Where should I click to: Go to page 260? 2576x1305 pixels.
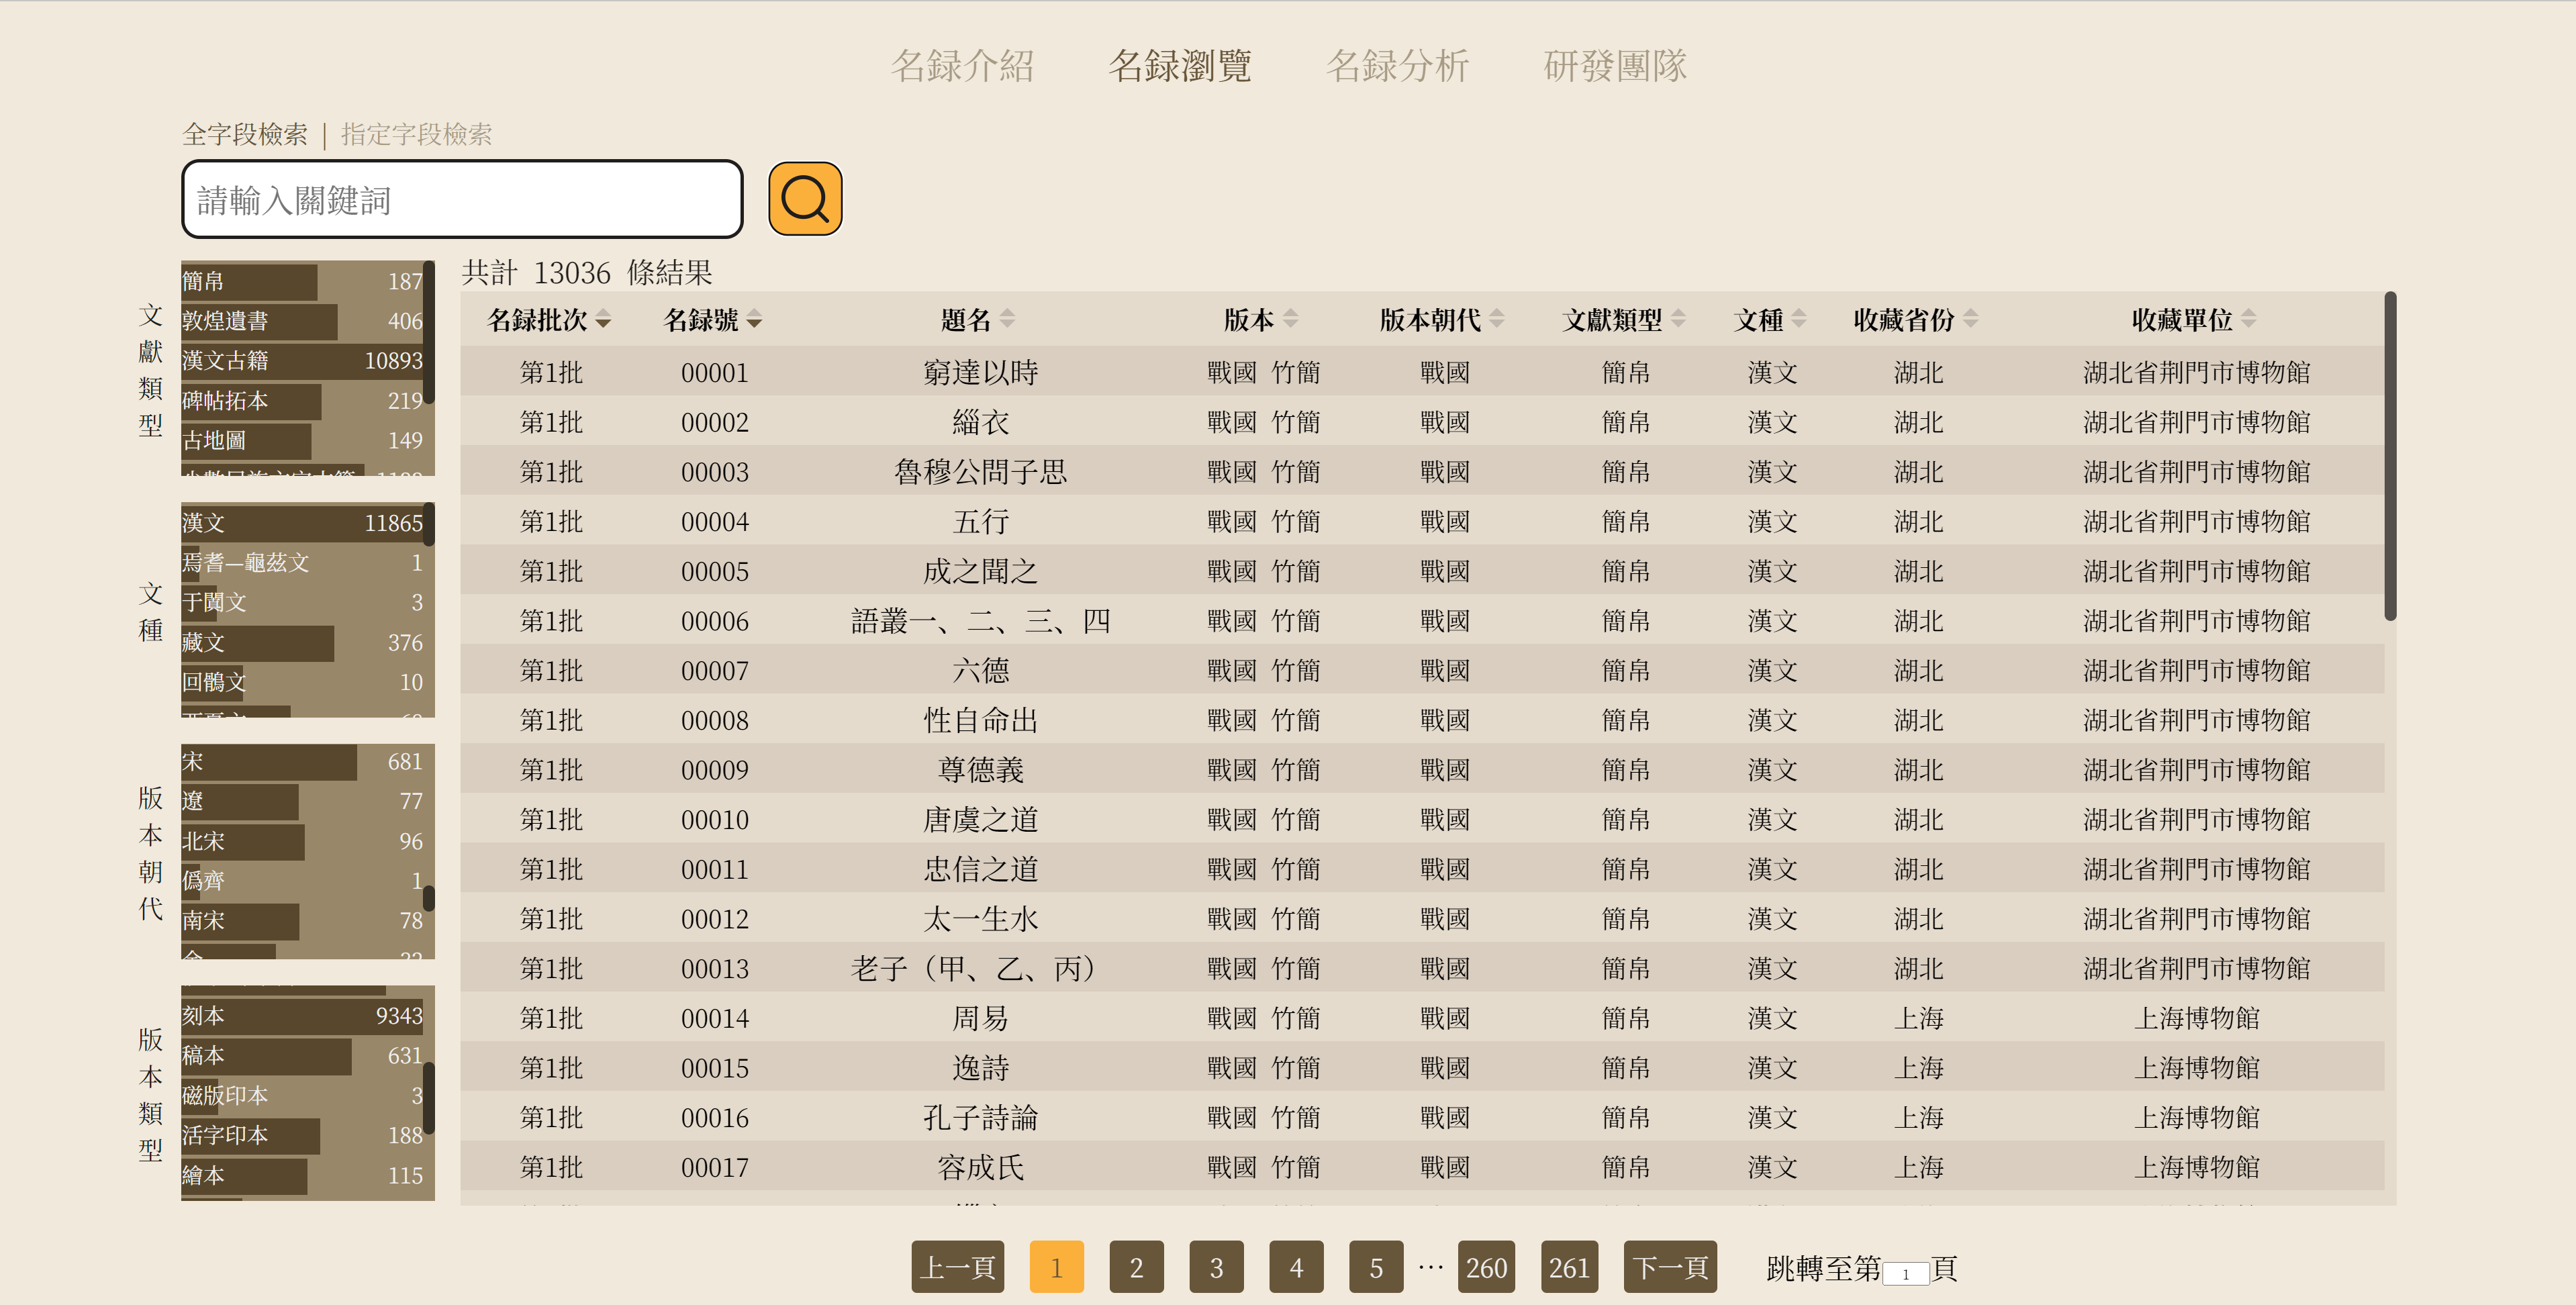[1486, 1267]
